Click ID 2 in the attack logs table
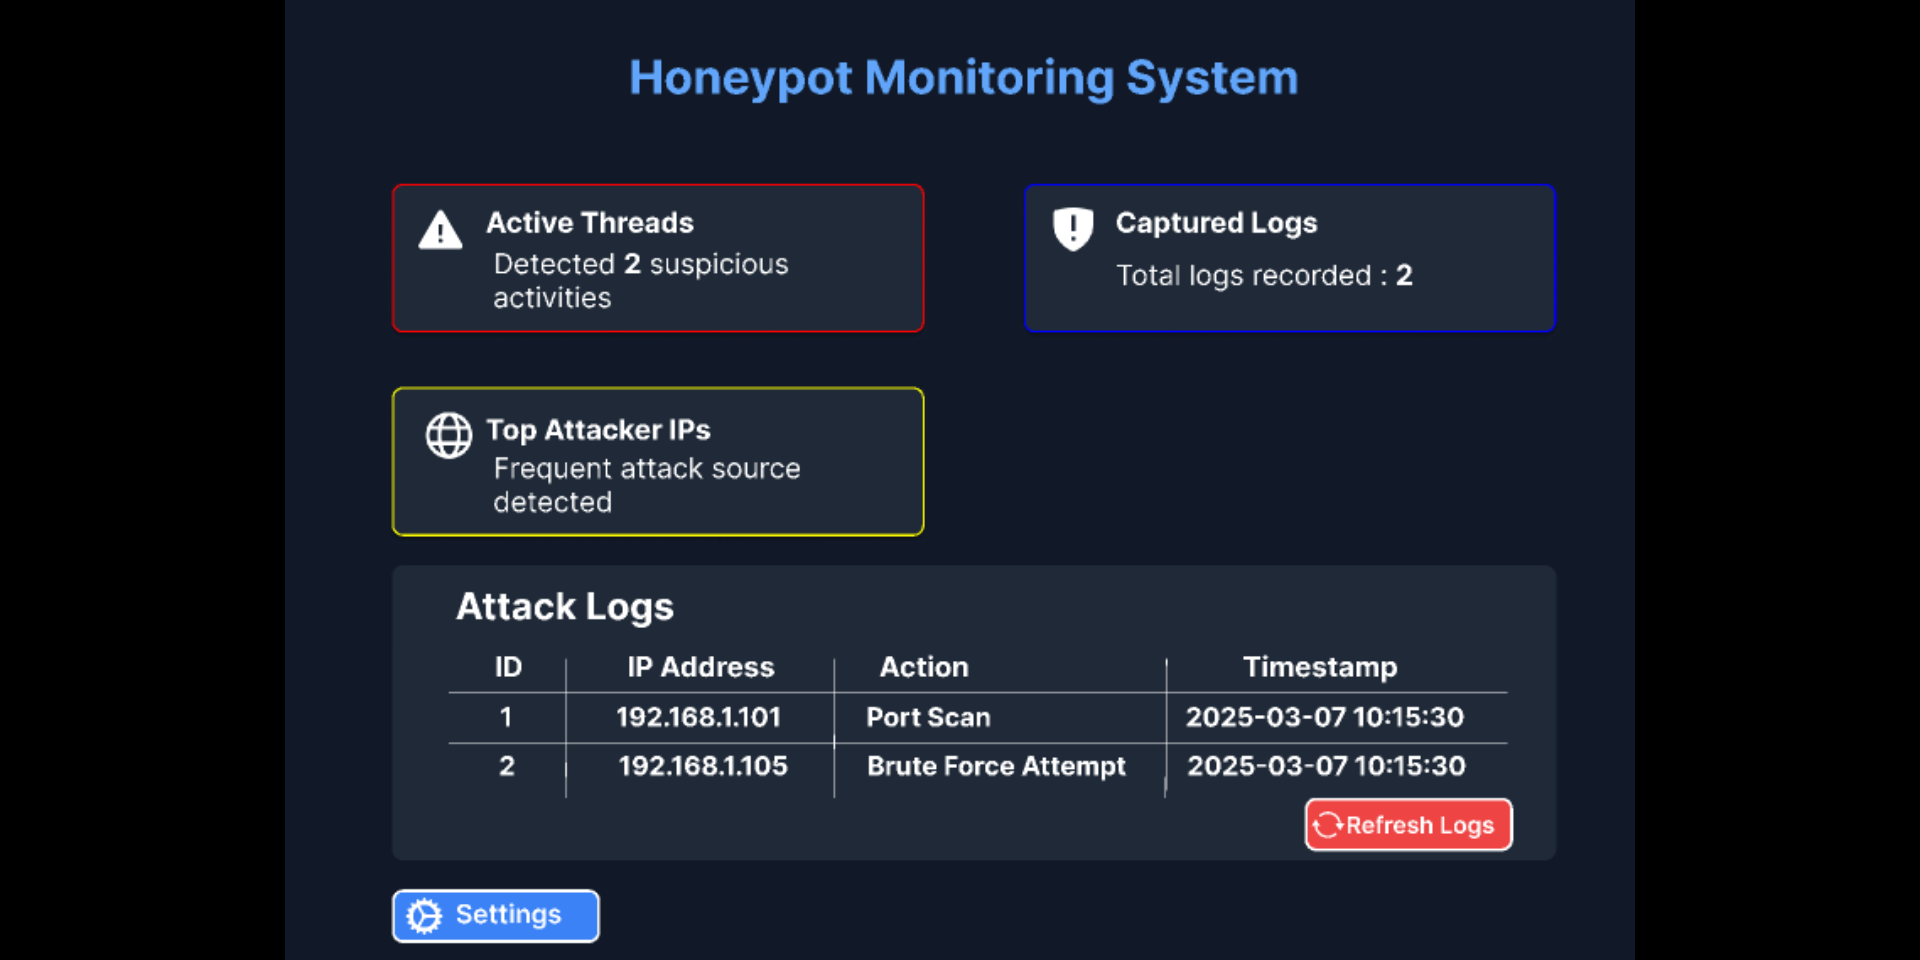The width and height of the screenshot is (1920, 960). tap(507, 766)
